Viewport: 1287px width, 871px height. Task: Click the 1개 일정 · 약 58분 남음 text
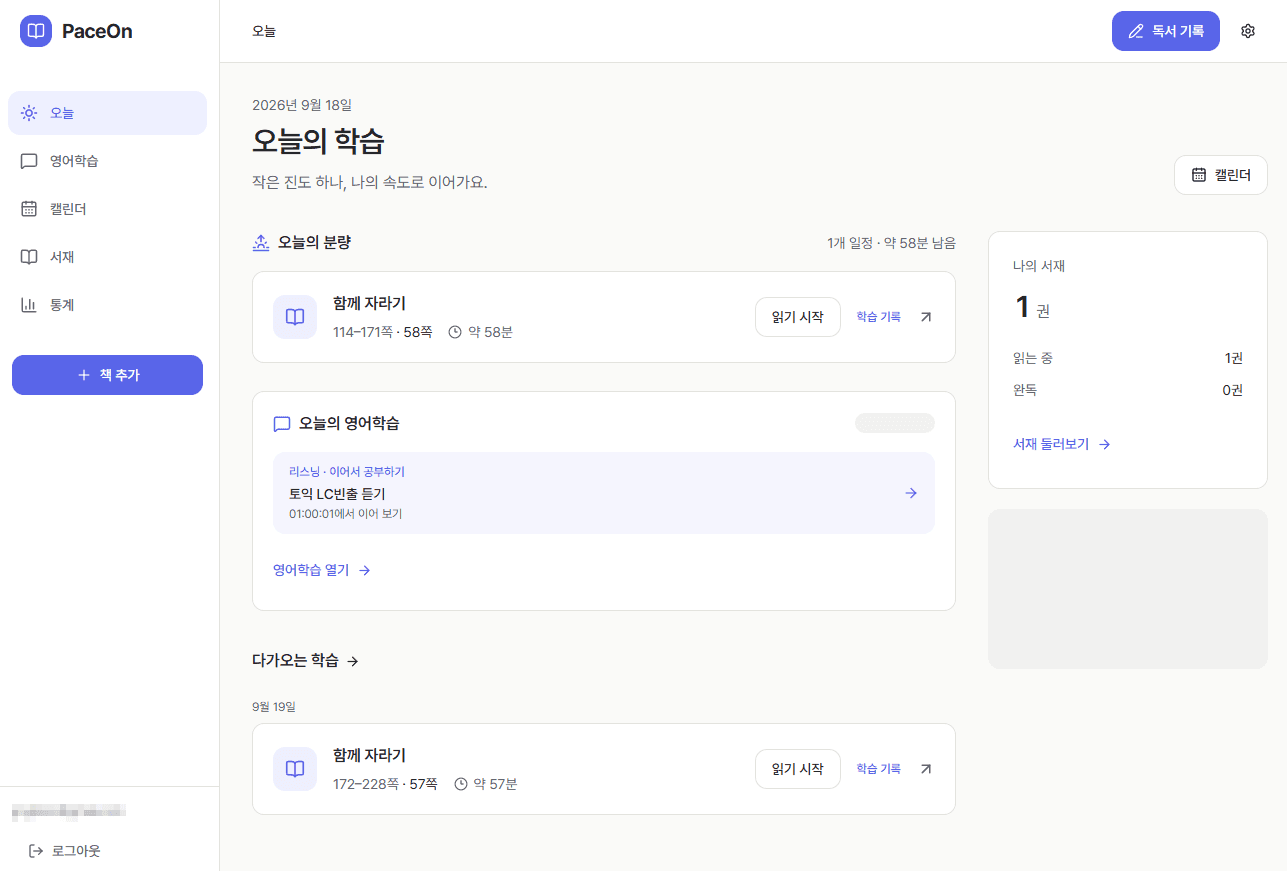(891, 243)
